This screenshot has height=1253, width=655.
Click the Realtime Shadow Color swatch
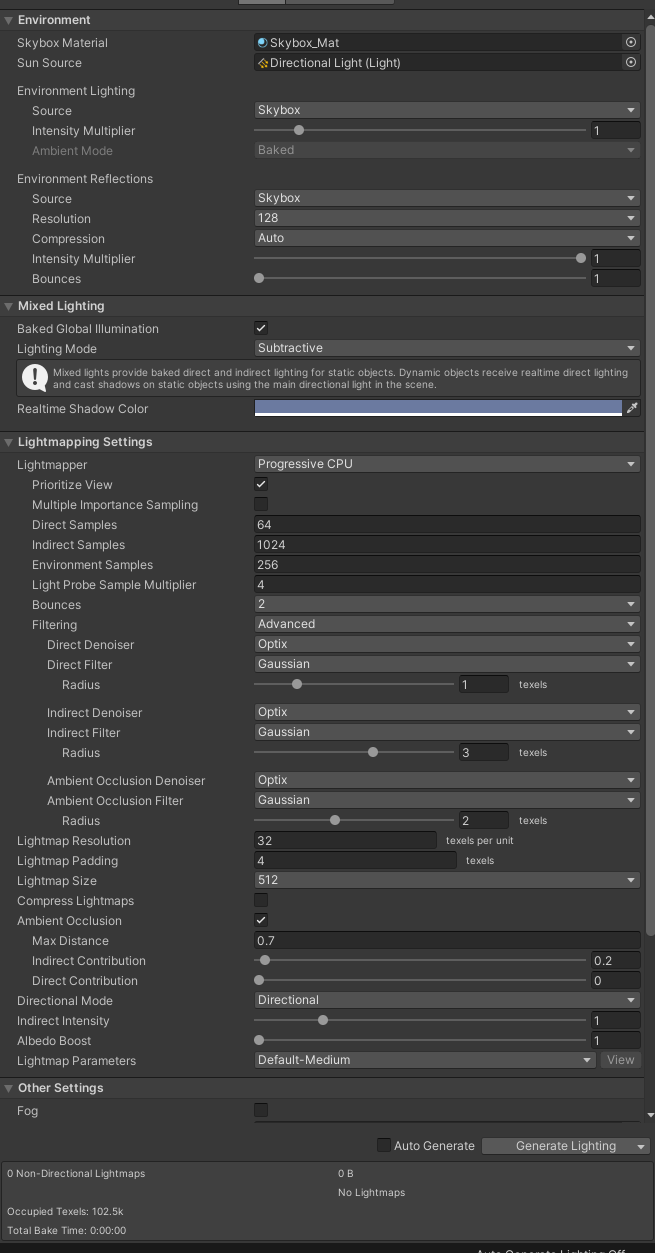tap(438, 408)
